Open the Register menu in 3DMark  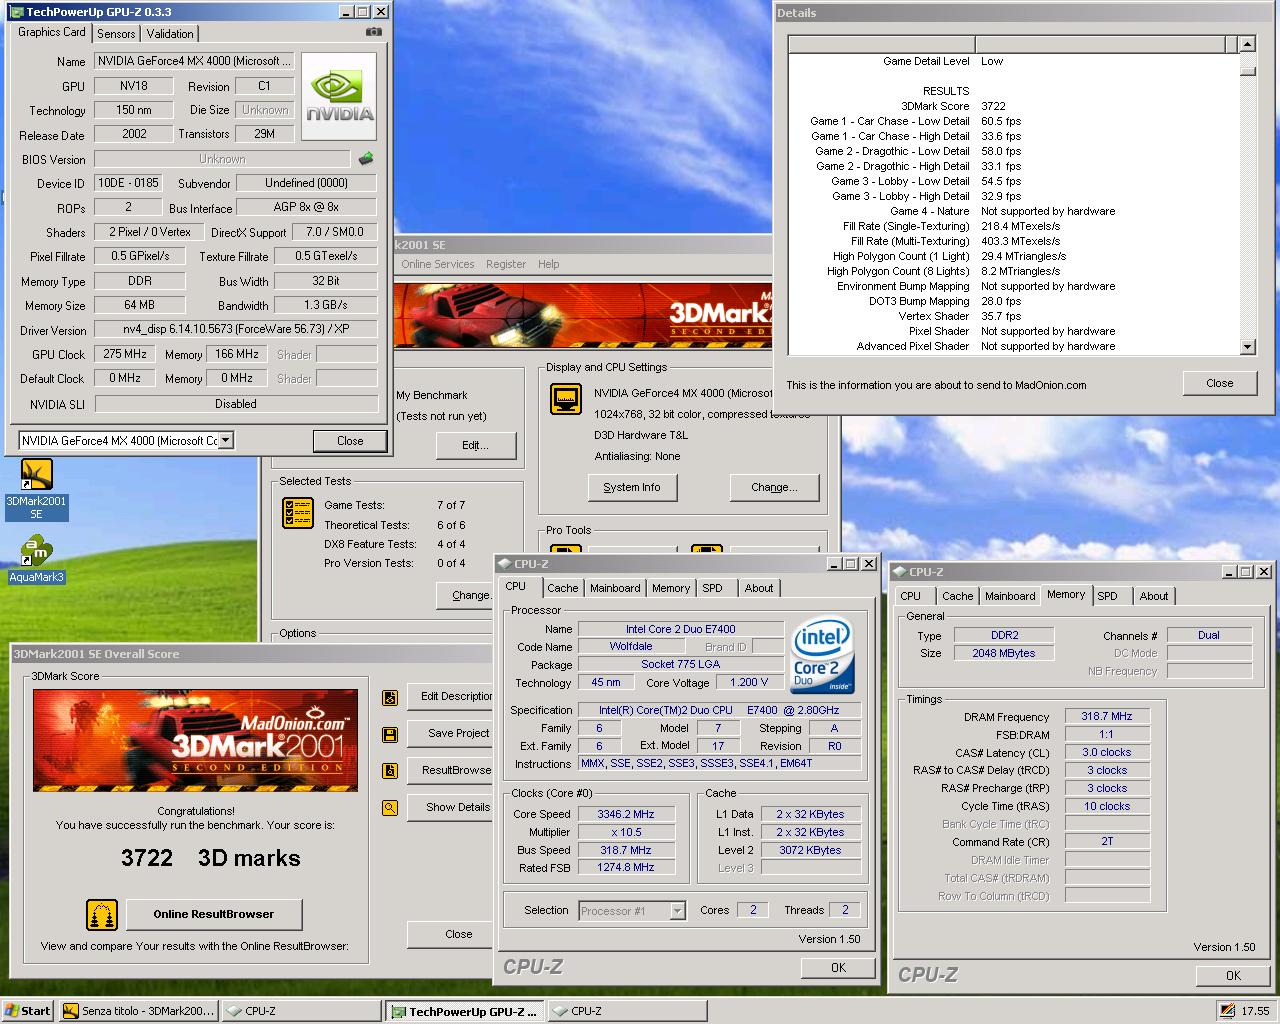pyautogui.click(x=506, y=264)
